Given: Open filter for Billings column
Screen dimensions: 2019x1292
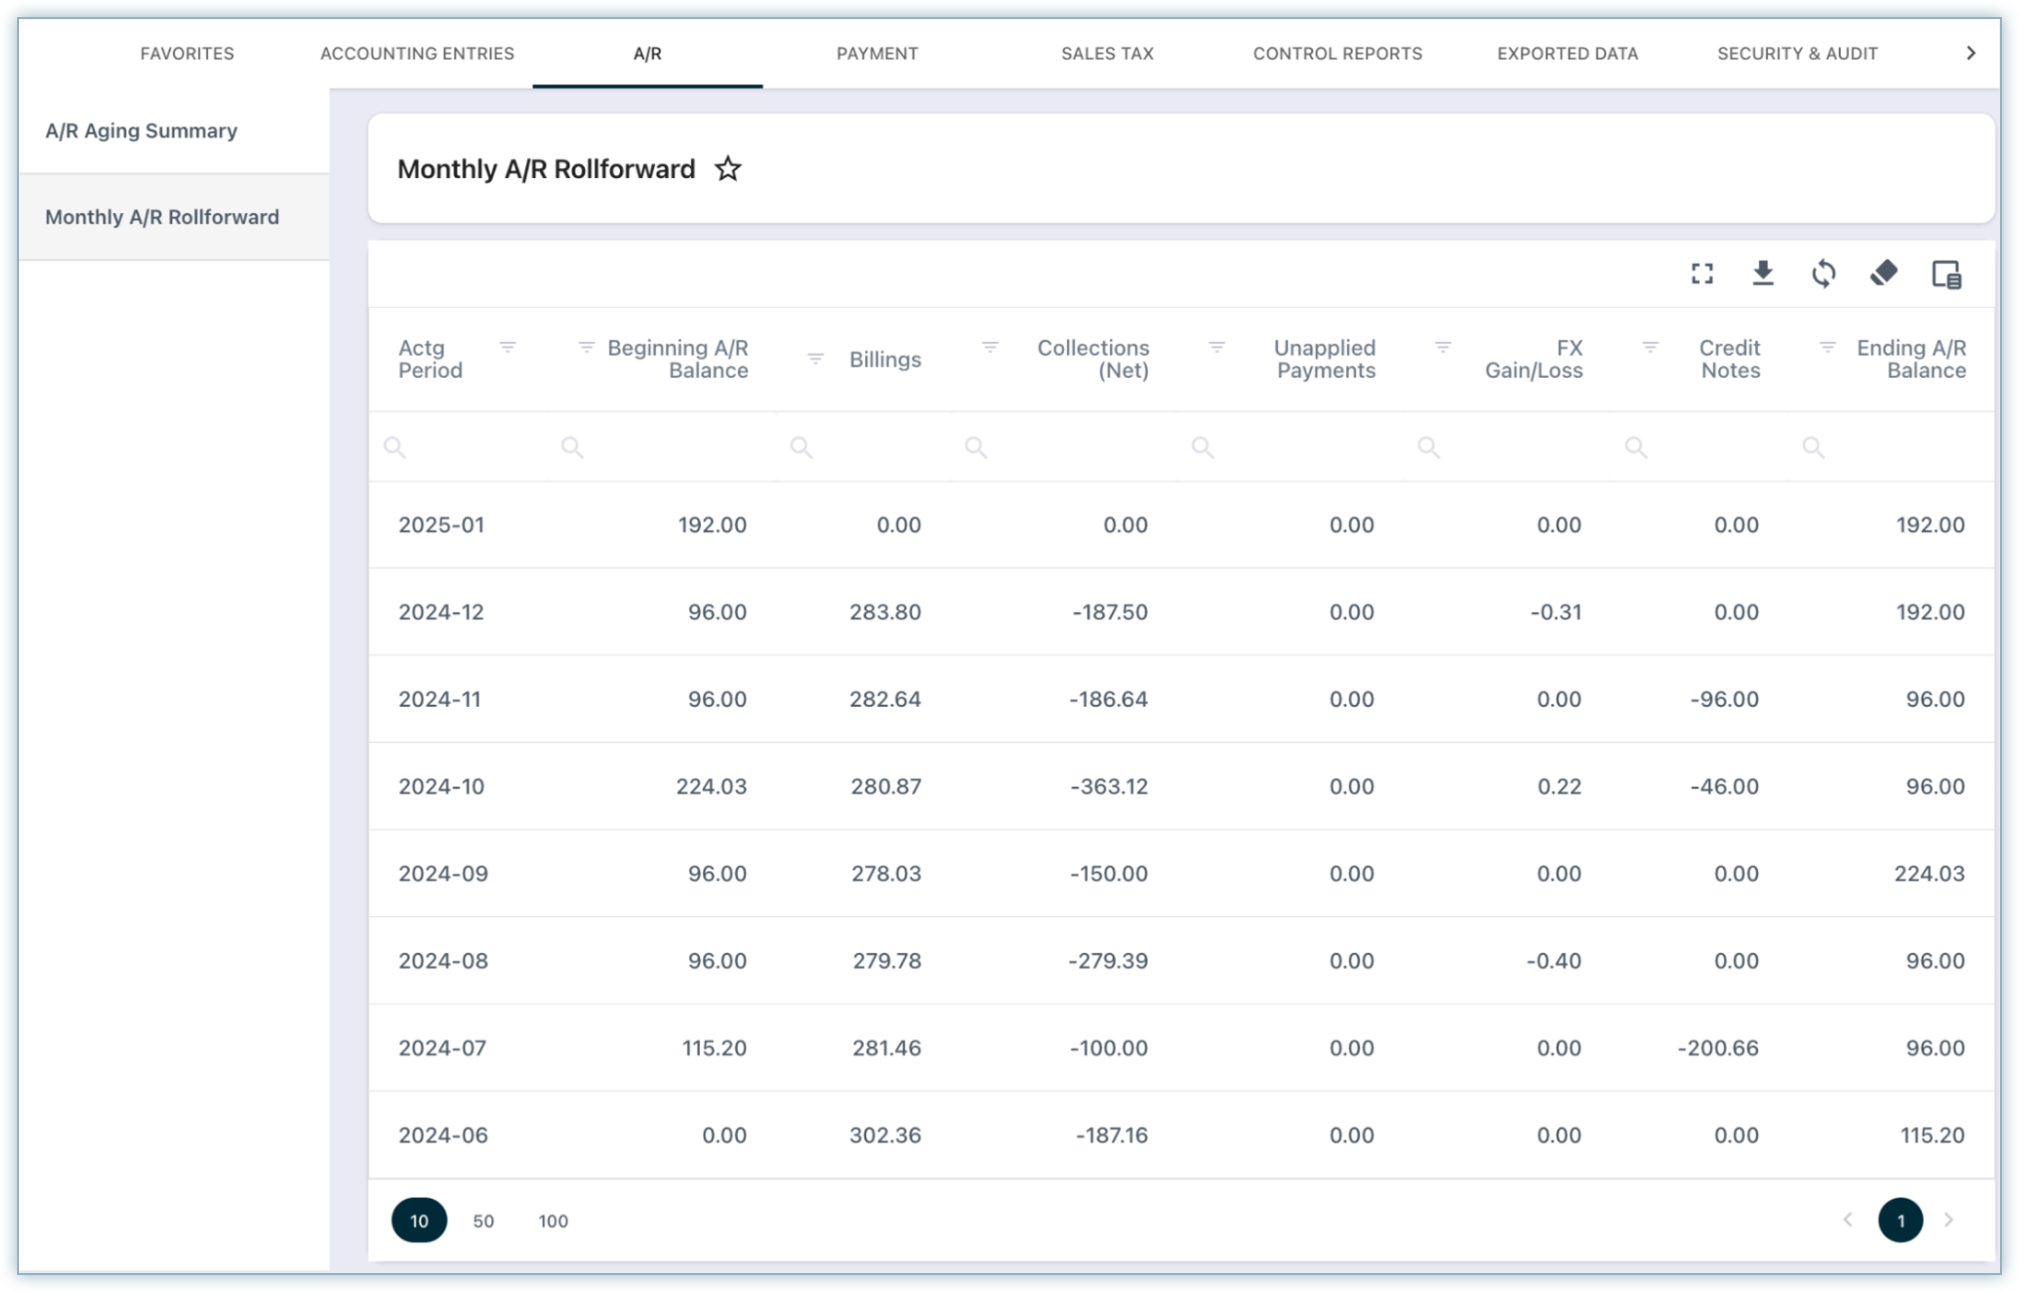Looking at the screenshot, I should pyautogui.click(x=815, y=359).
